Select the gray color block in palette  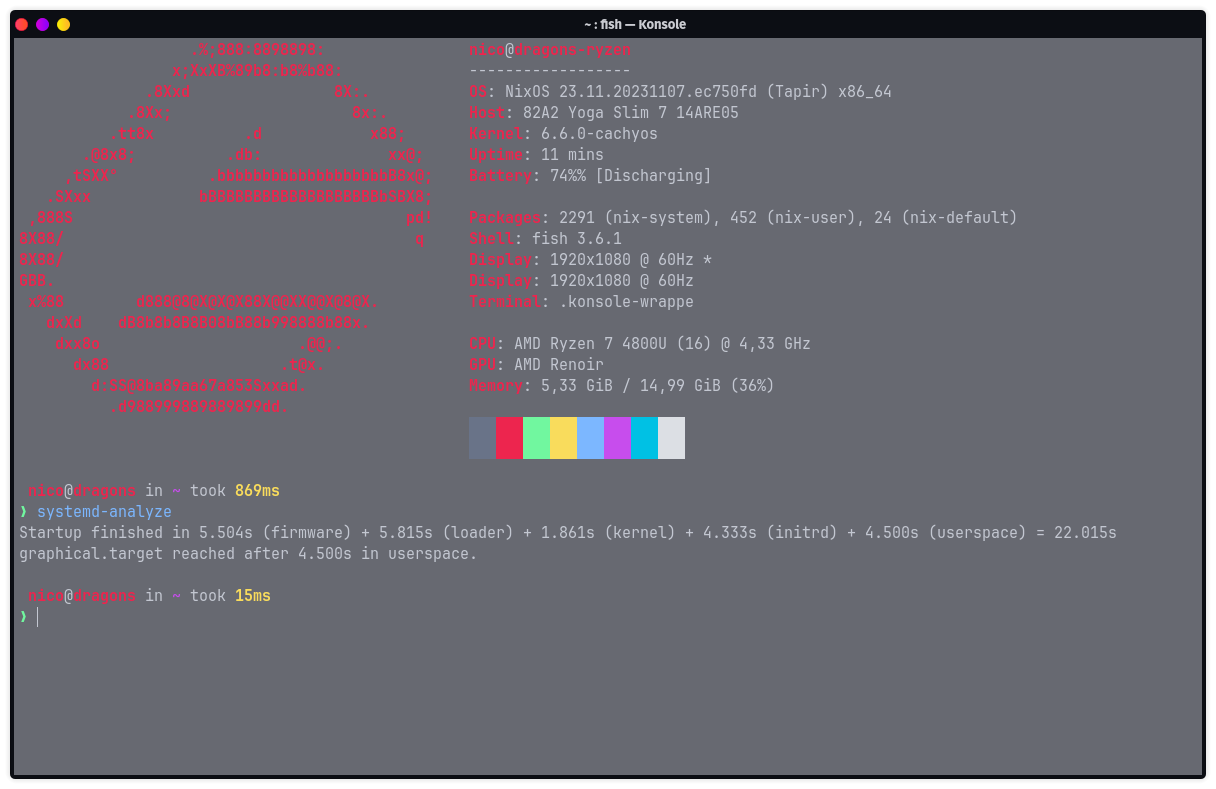(482, 438)
